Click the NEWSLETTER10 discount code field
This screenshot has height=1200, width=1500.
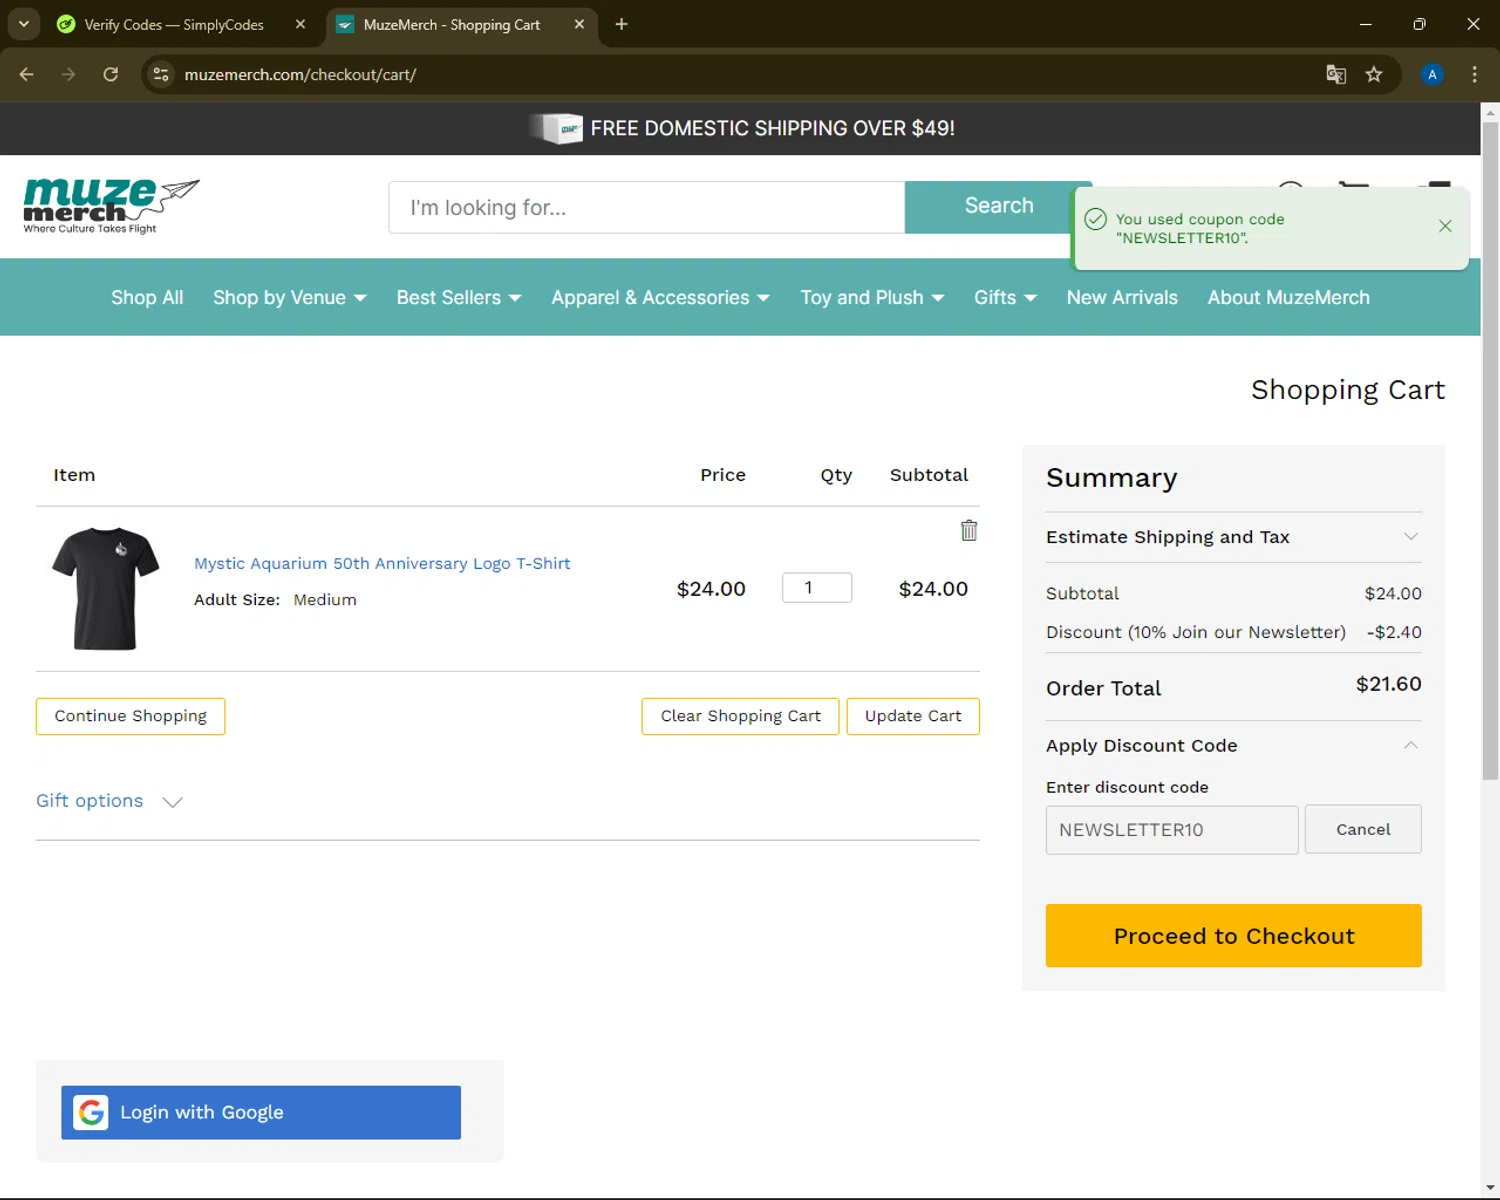click(1172, 830)
